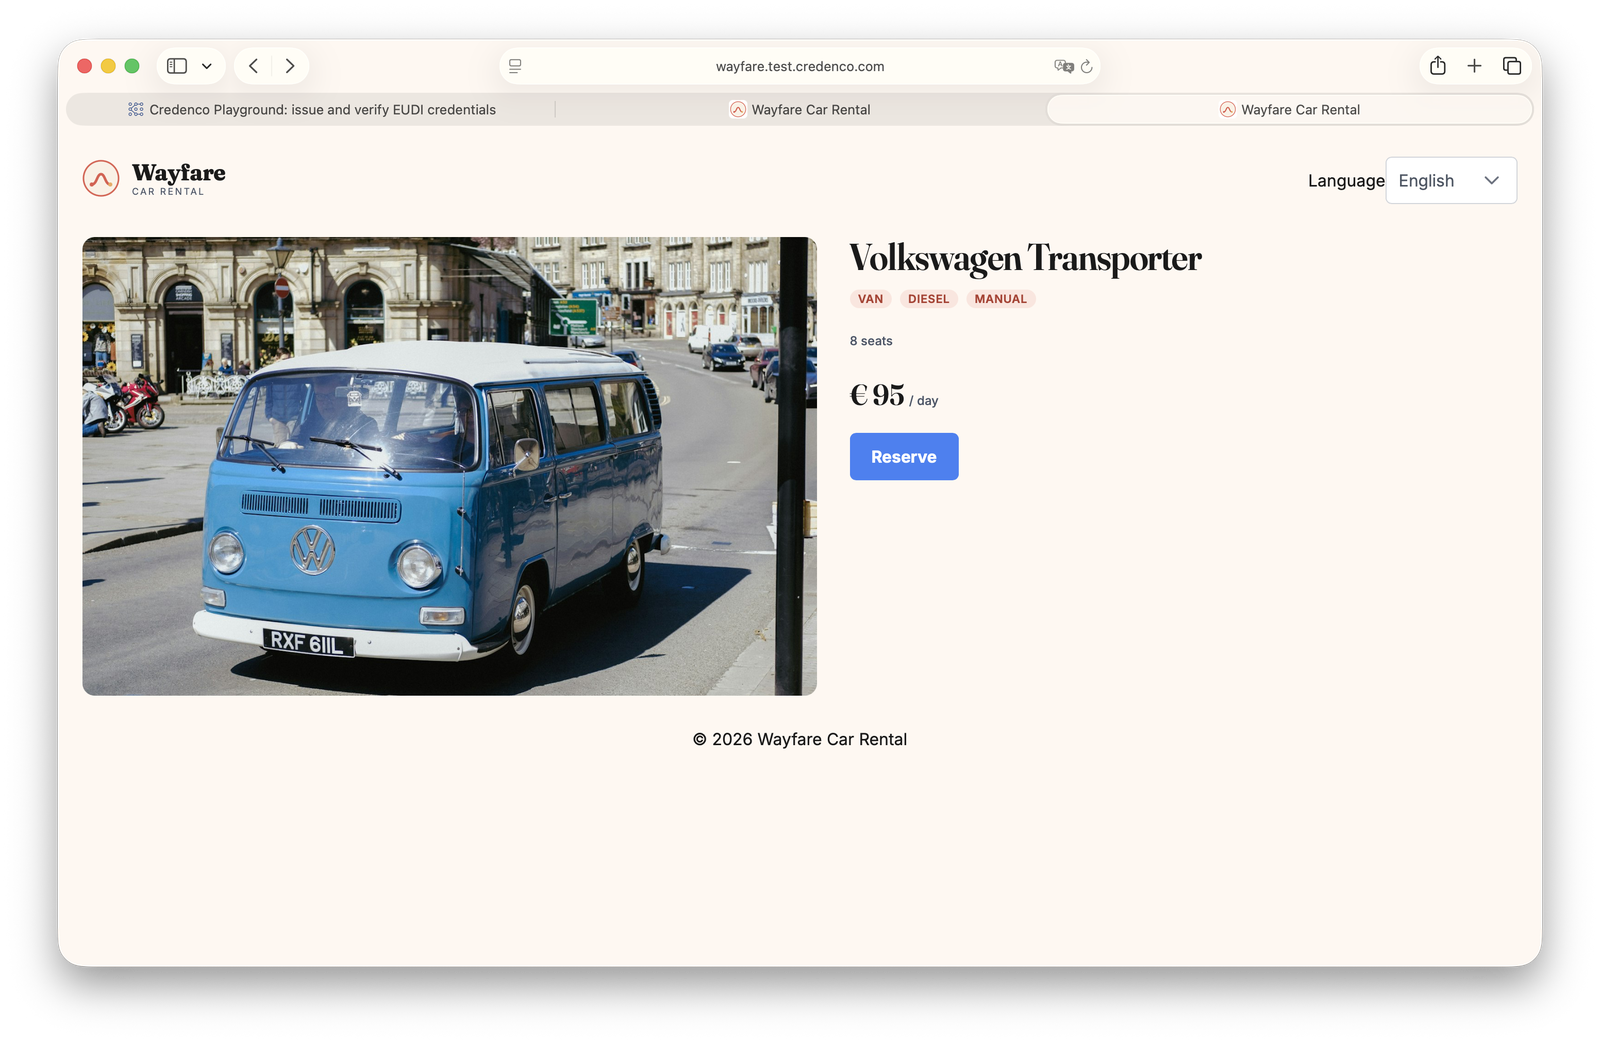This screenshot has width=1600, height=1043.
Task: Switch to Credenco Playground tab
Action: click(312, 110)
